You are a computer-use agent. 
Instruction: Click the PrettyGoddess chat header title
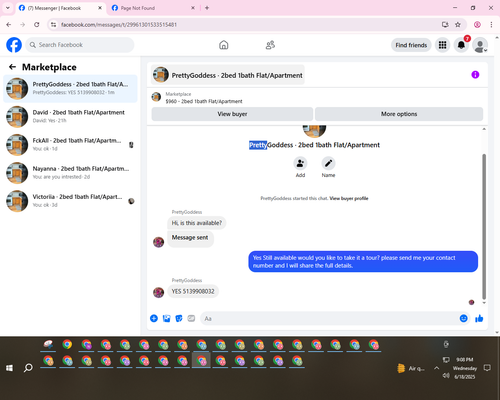tap(228, 75)
